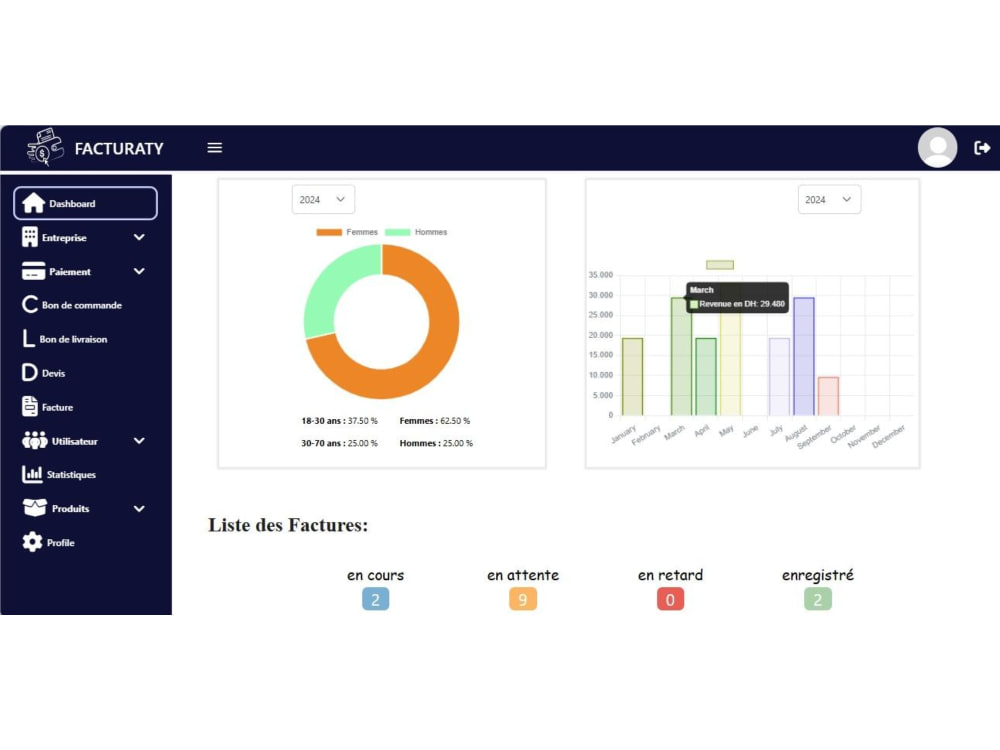This screenshot has height=750, width=1000.
Task: Click the en cours count badge 2
Action: click(376, 599)
